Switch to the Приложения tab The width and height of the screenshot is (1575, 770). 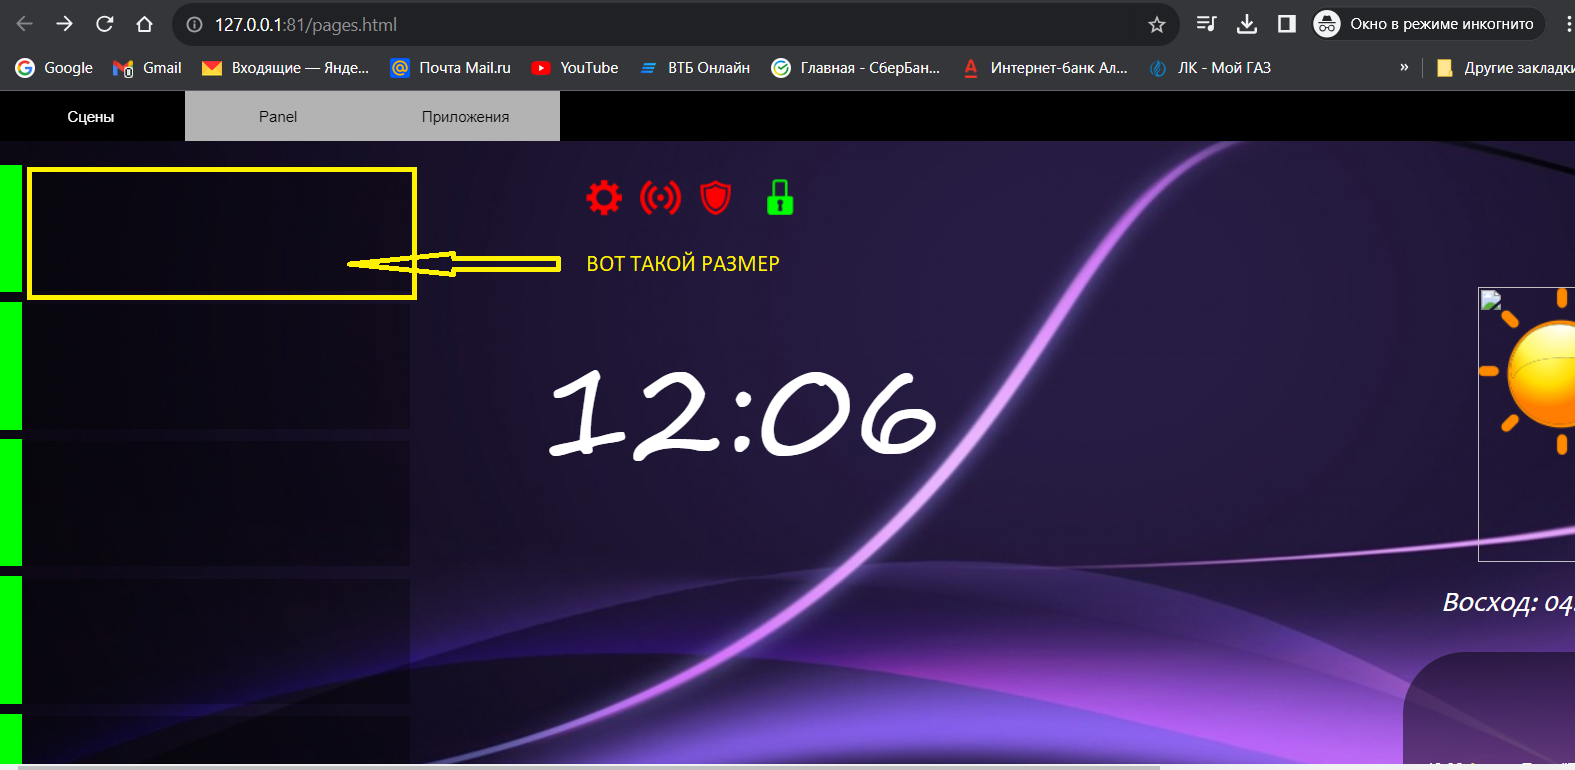click(x=466, y=116)
